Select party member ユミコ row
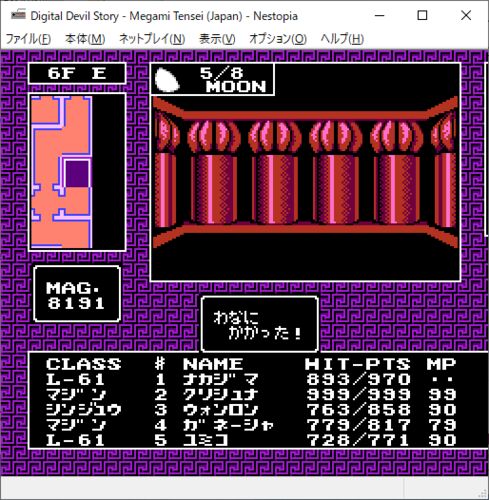 point(251,441)
